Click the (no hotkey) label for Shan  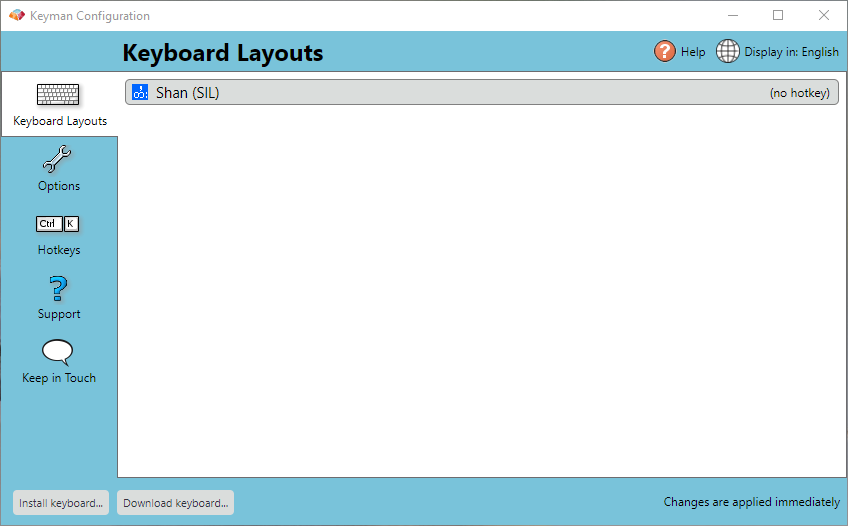(799, 93)
